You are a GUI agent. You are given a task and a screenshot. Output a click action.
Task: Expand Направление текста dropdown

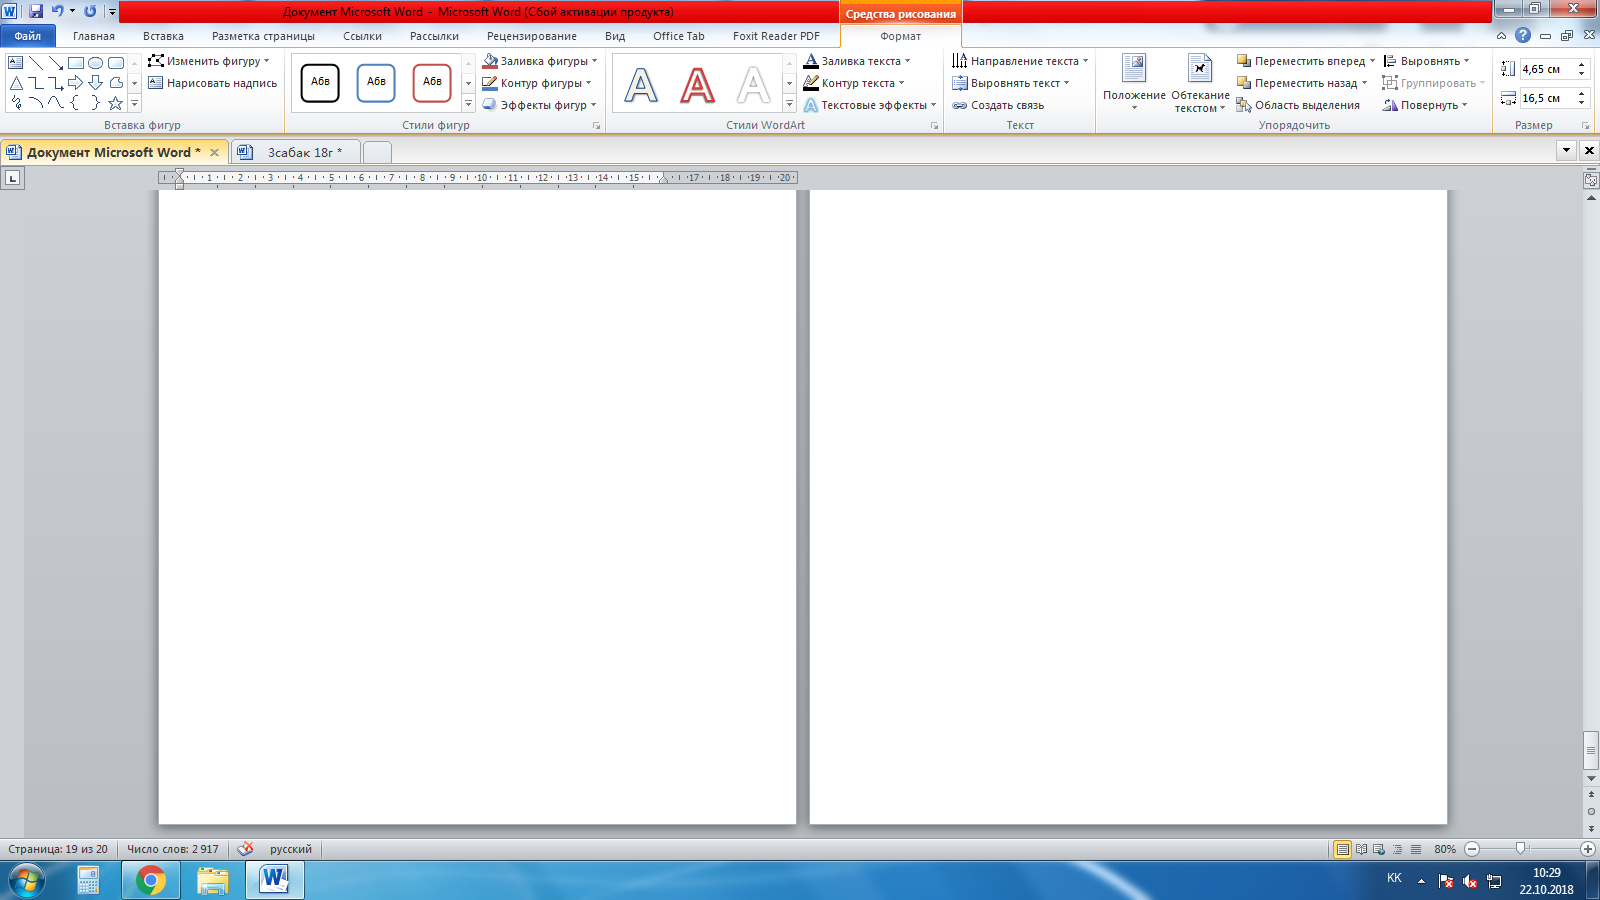click(x=1021, y=61)
